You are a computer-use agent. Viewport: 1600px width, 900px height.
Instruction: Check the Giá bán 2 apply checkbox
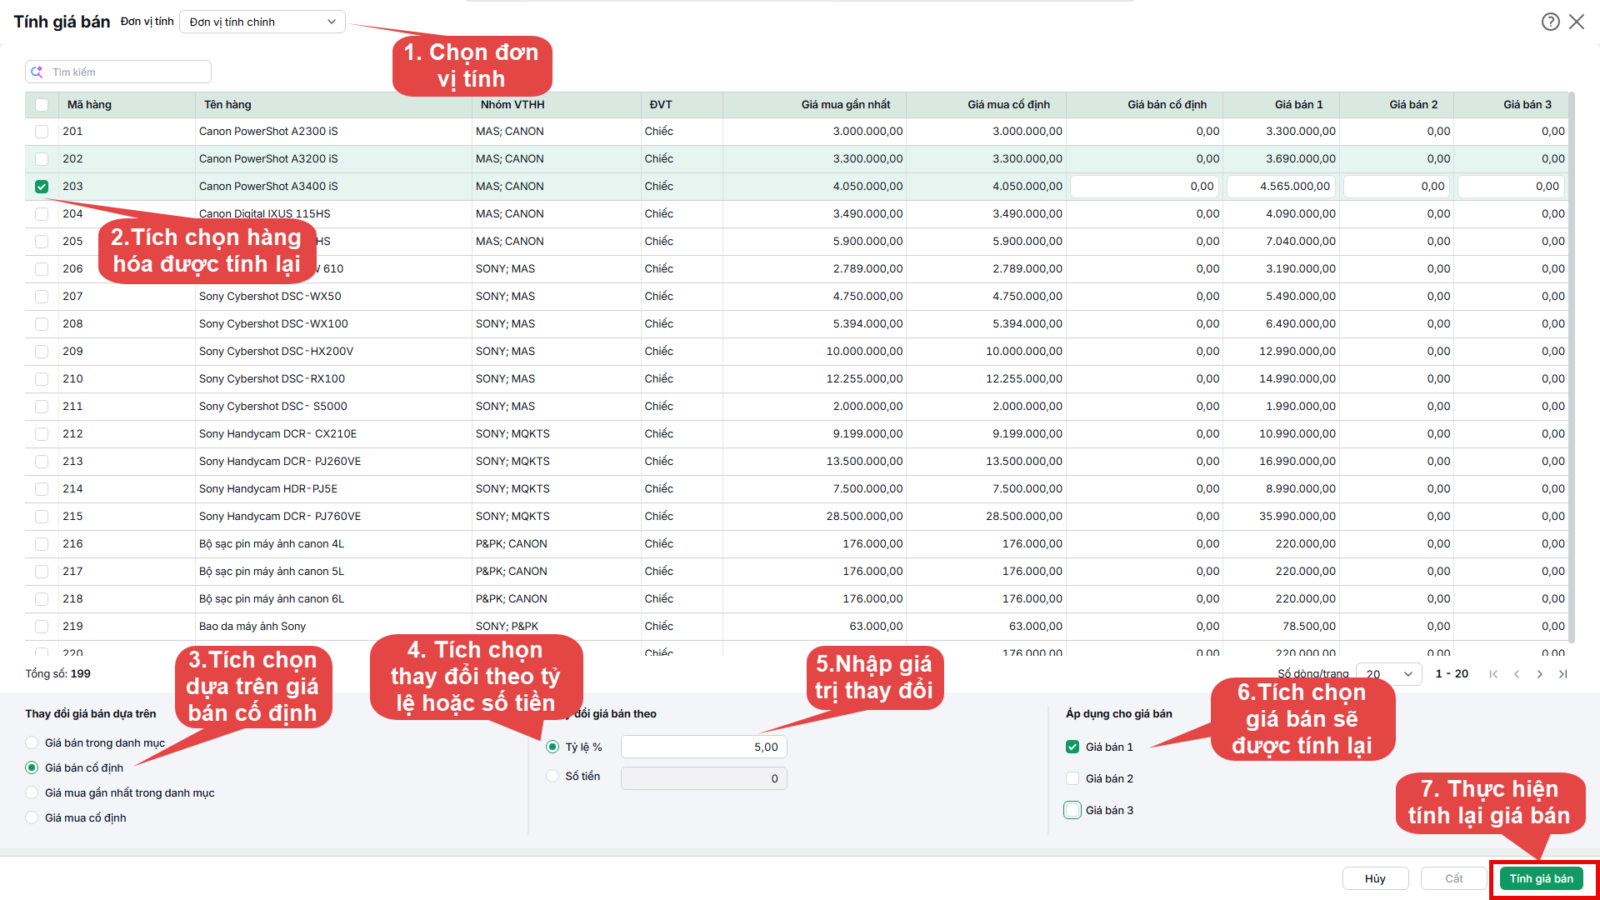[1072, 779]
